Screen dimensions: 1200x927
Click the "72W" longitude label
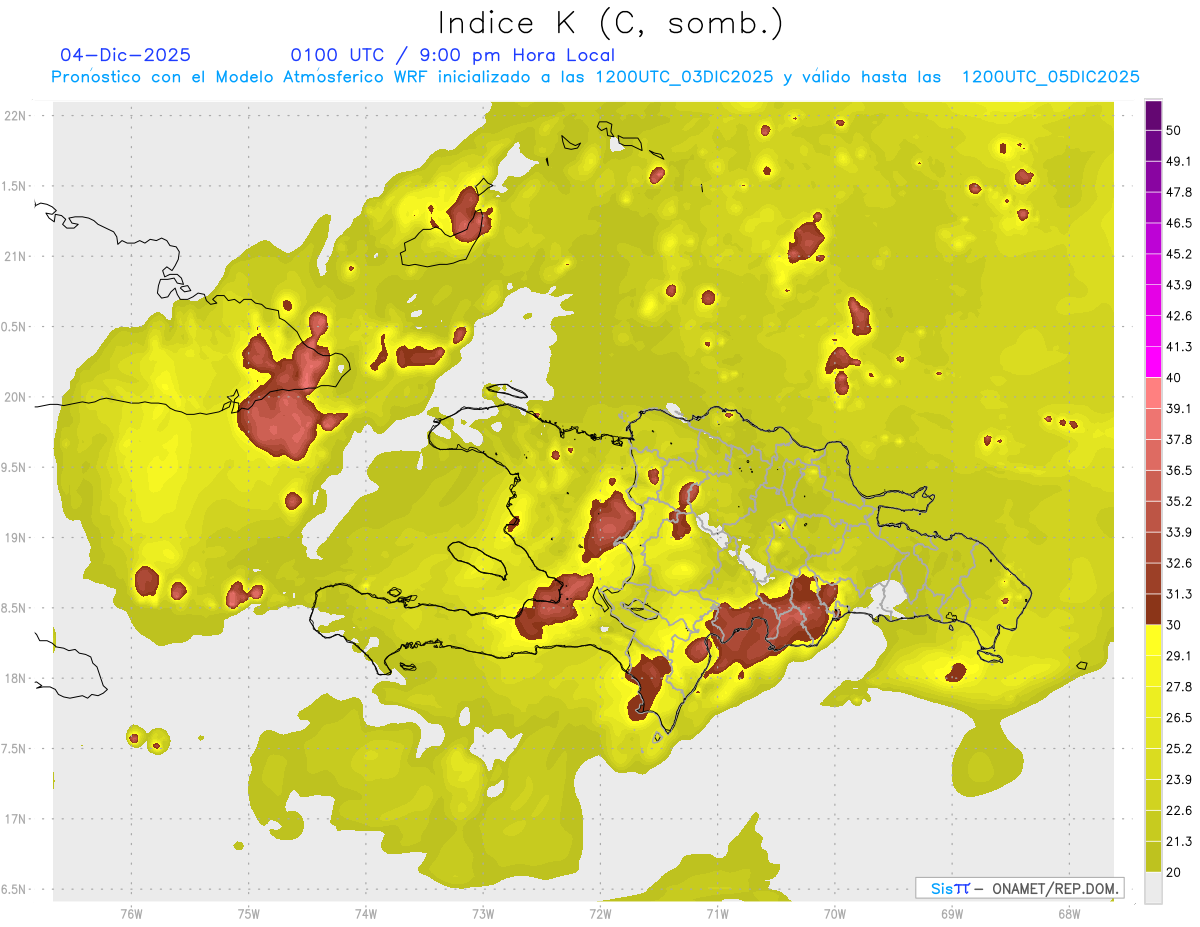(x=600, y=915)
